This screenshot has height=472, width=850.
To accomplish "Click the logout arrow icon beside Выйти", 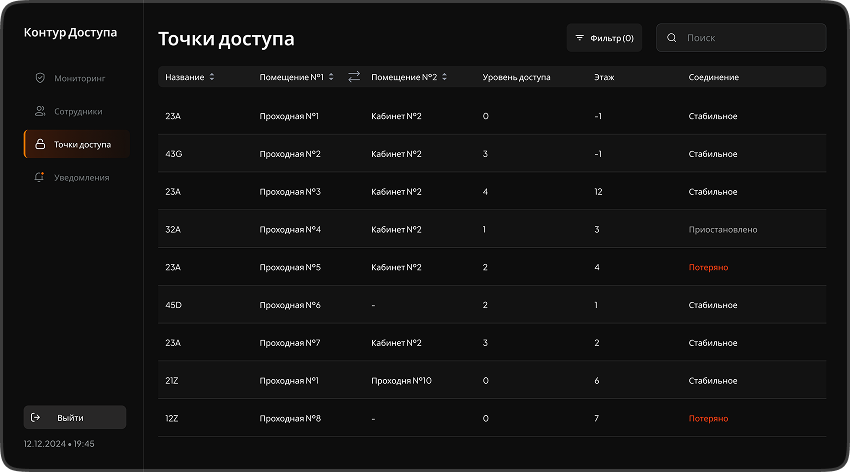I will [36, 417].
